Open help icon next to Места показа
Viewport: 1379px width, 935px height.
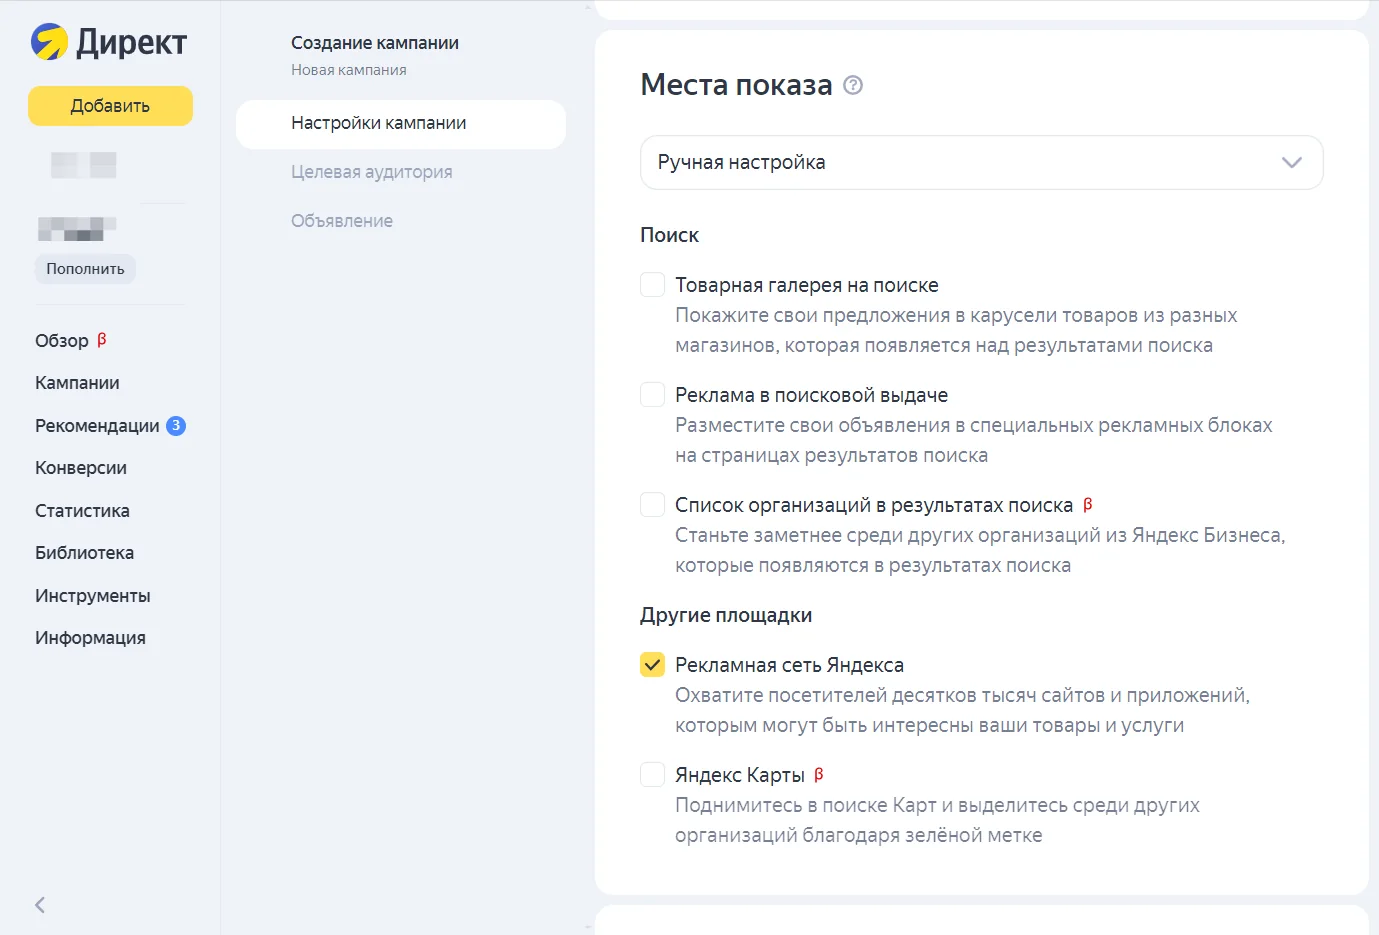[x=853, y=85]
